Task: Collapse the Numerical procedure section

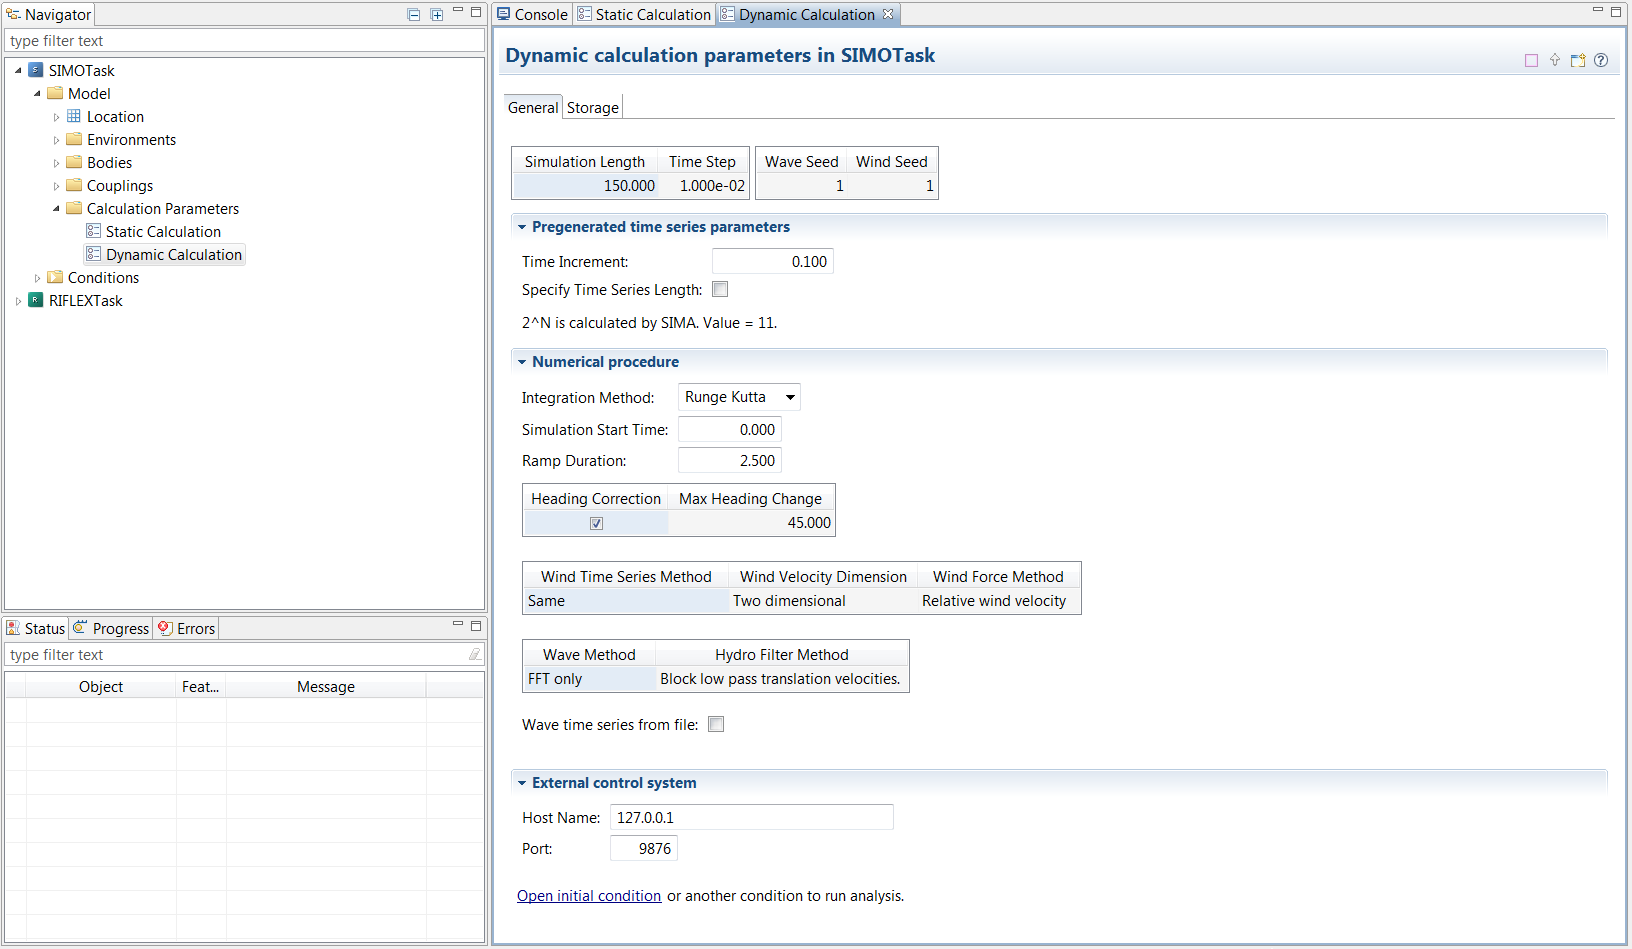Action: 522,362
